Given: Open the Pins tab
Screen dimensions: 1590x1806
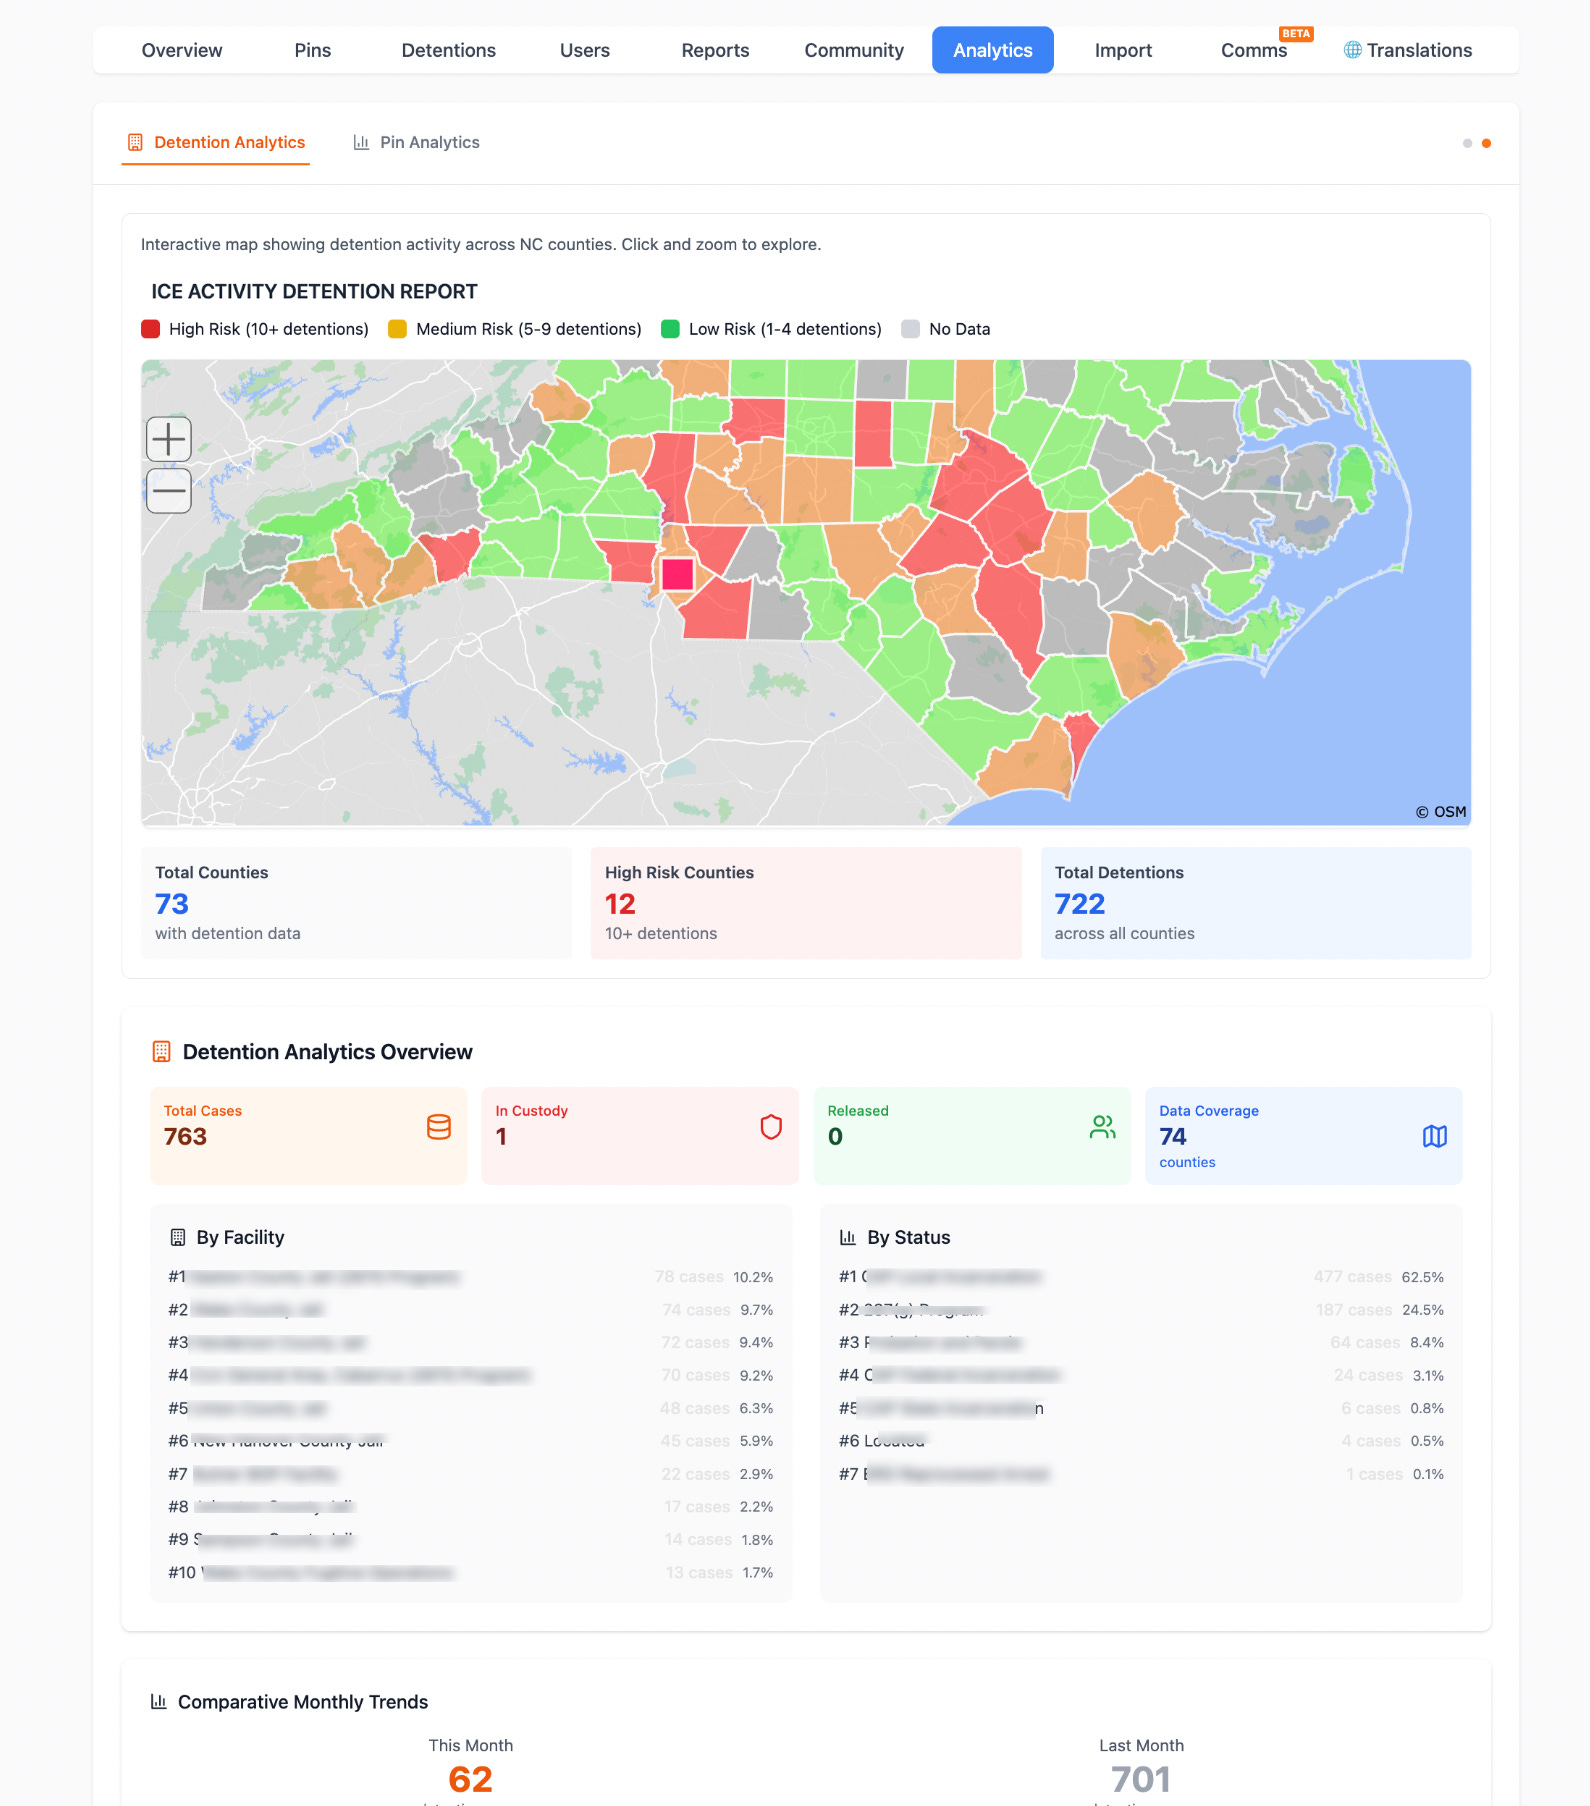Looking at the screenshot, I should 313,50.
